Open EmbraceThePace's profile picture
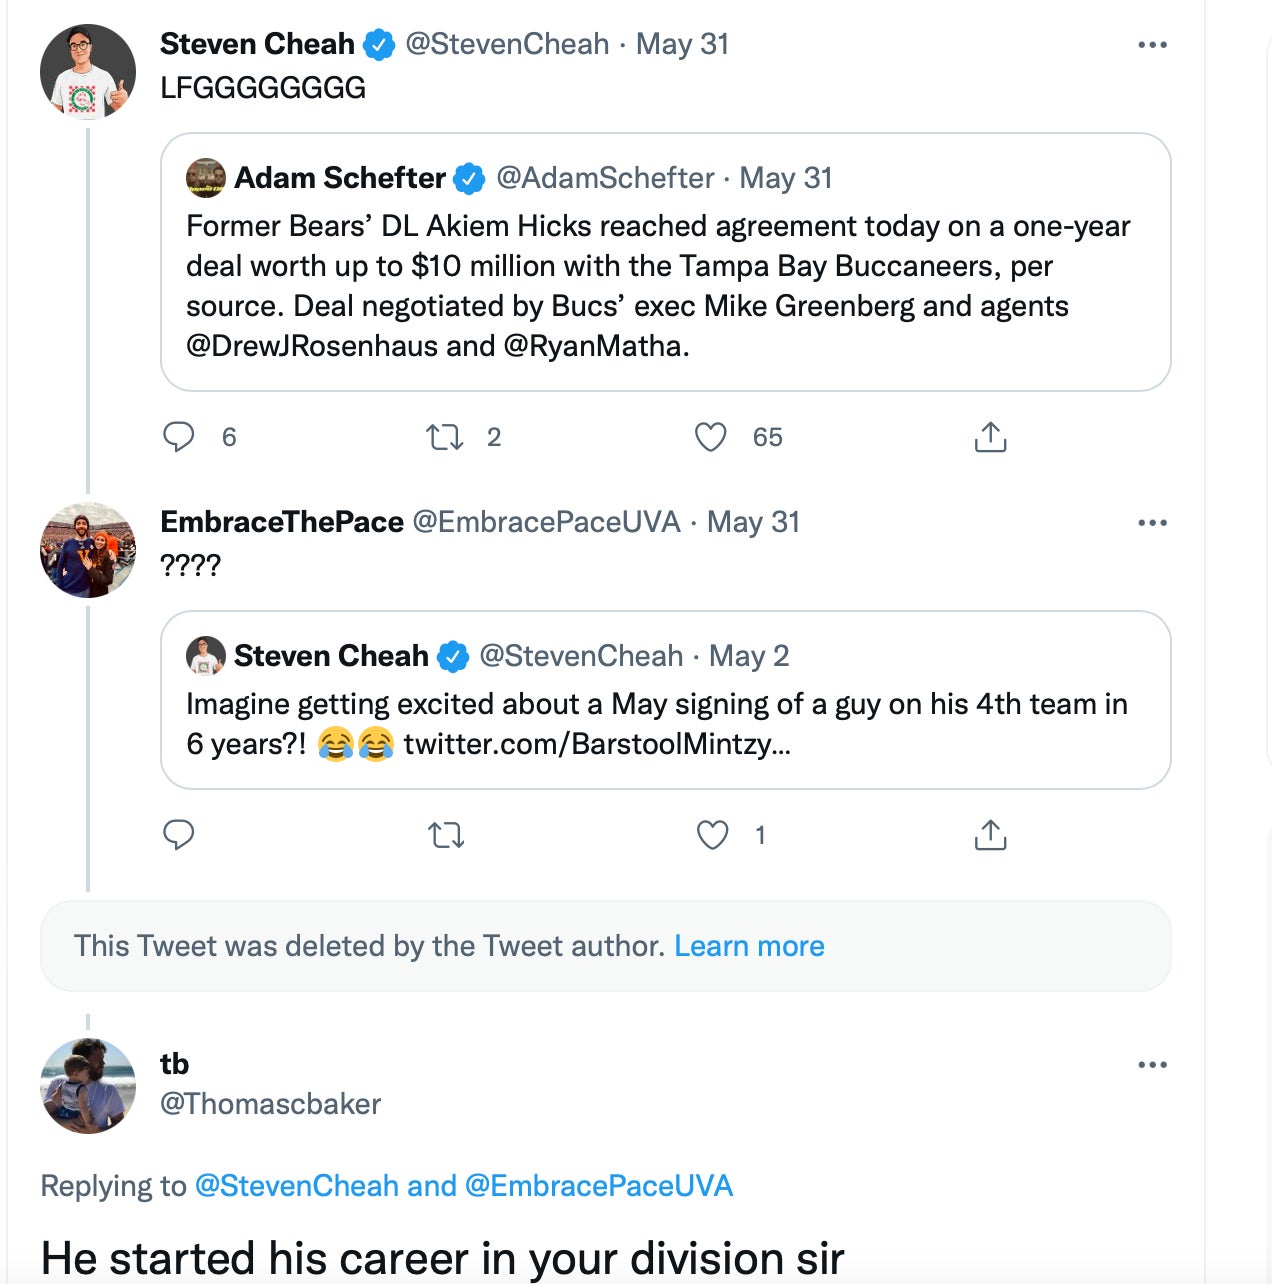The height and width of the screenshot is (1284, 1272). (88, 550)
